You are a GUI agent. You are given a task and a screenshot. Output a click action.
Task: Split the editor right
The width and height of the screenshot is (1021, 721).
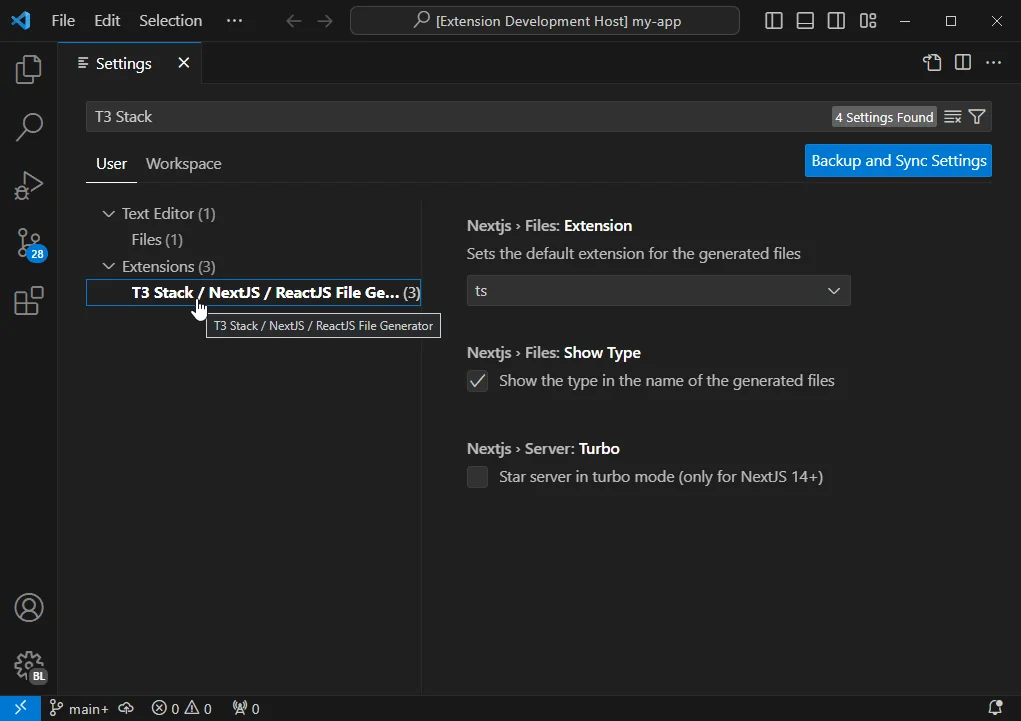(961, 62)
